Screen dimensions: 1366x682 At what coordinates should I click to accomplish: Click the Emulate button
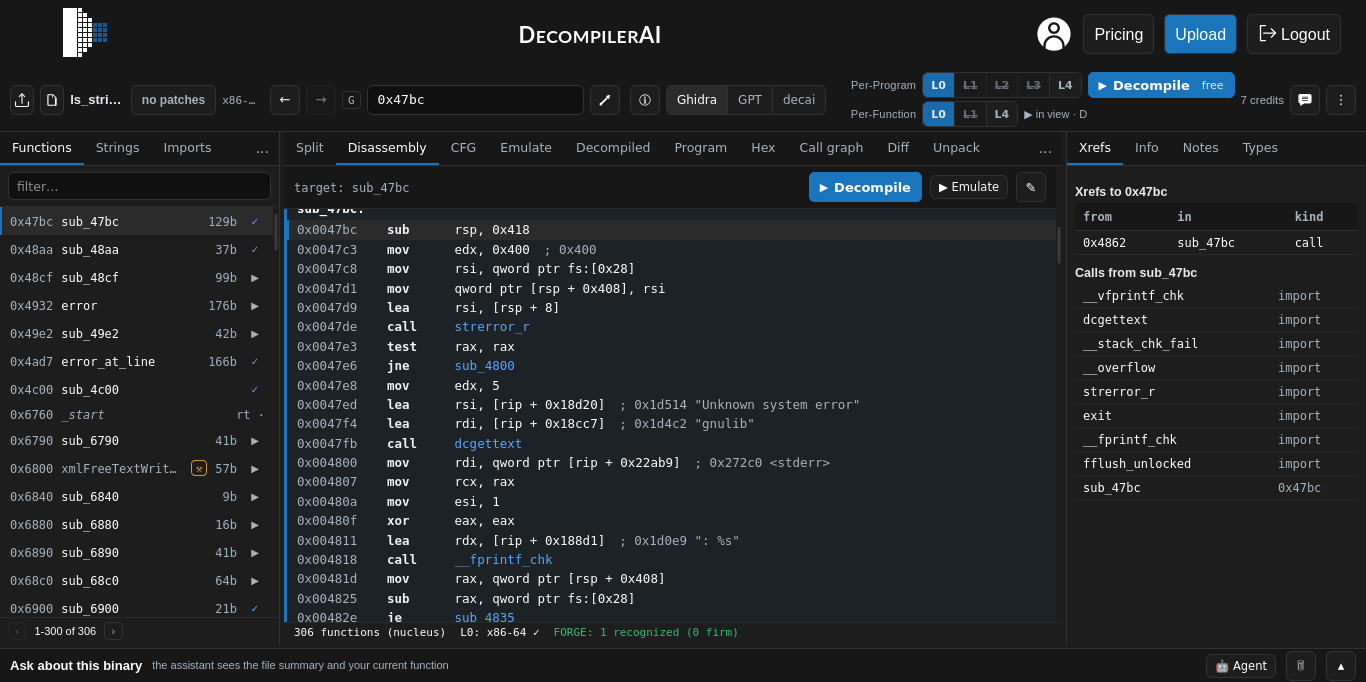click(x=969, y=187)
